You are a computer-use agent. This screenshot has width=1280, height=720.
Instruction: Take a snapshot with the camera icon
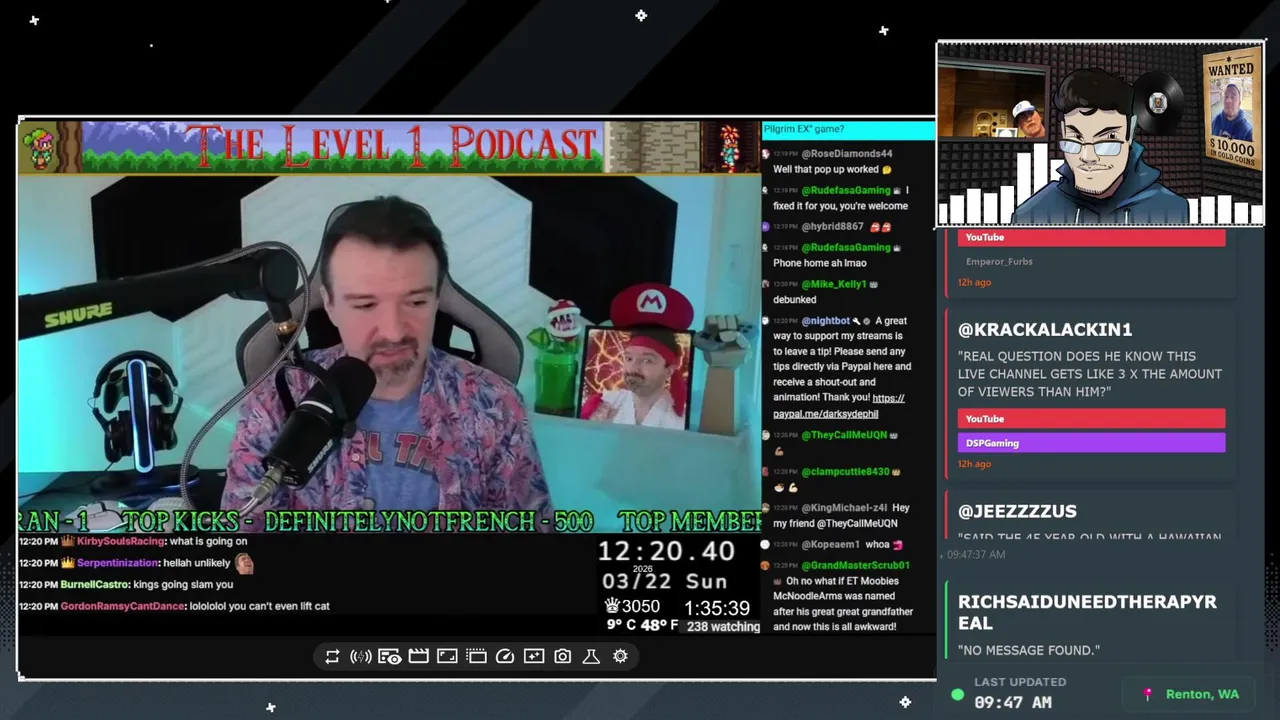(x=563, y=656)
